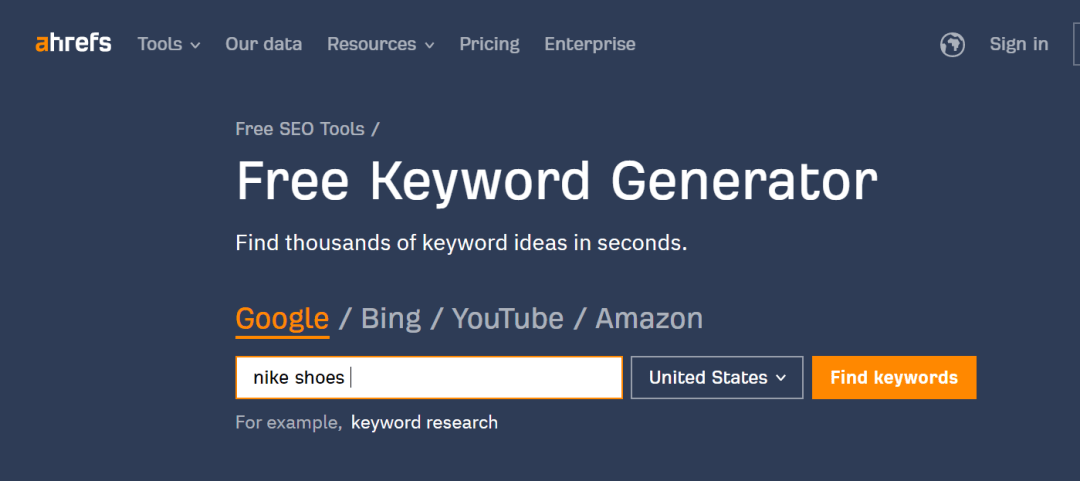Screen dimensions: 1080x481
Task: Switch to the YouTube tab
Action: click(x=508, y=319)
